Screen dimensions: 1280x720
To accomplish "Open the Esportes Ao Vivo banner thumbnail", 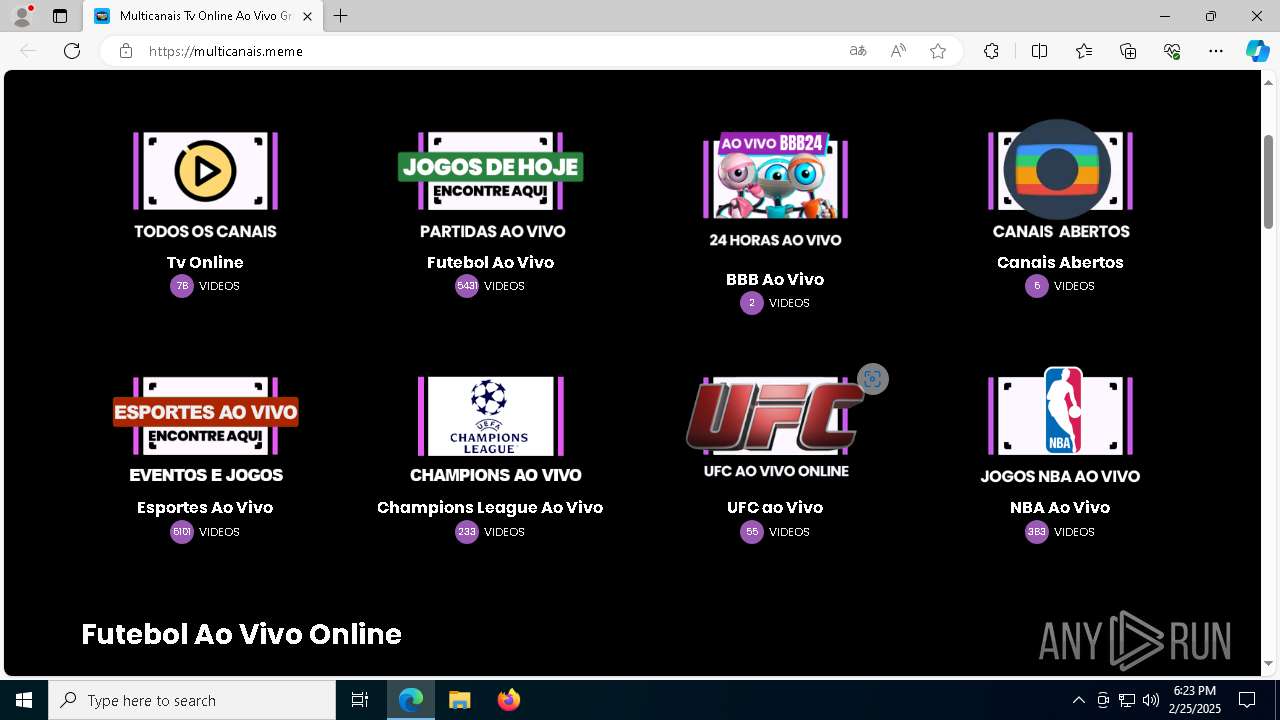I will [205, 430].
